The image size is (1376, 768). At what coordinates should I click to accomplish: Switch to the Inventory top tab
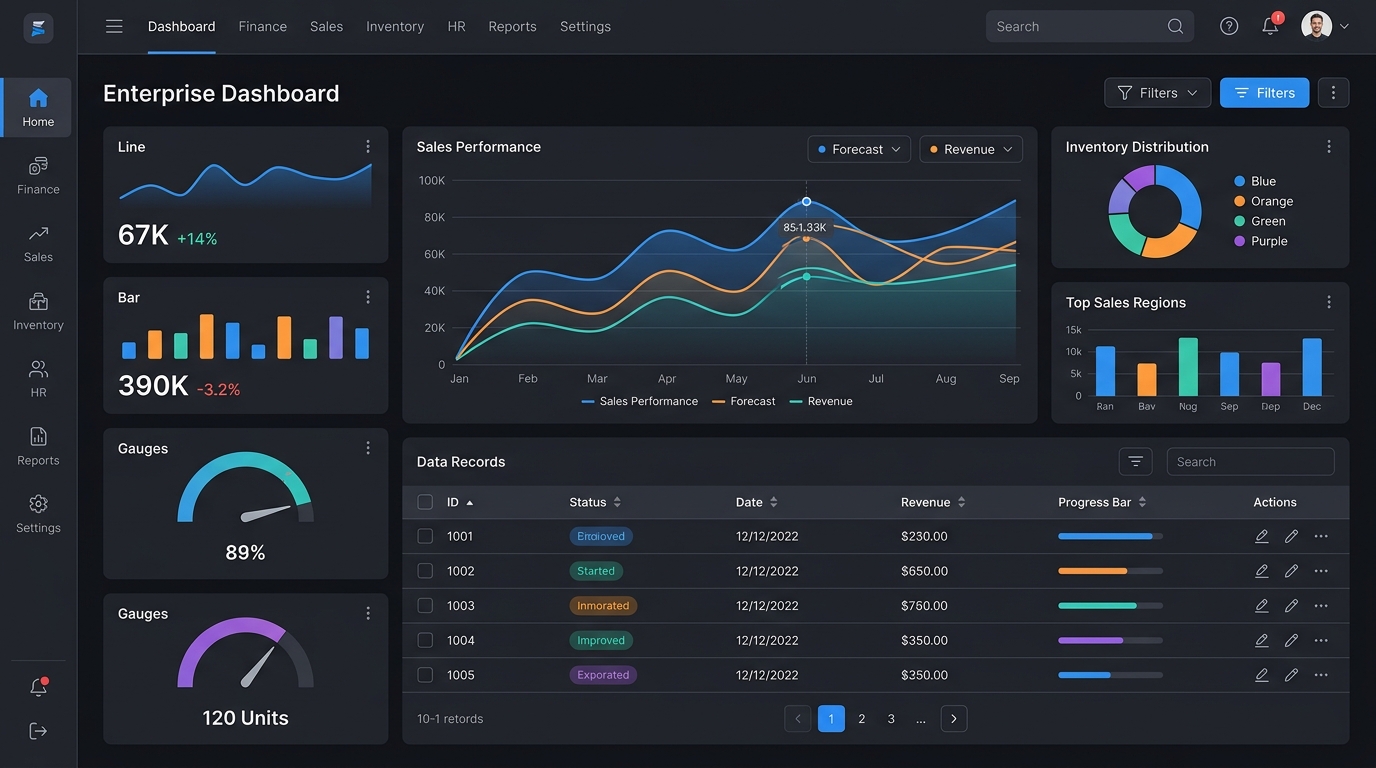[x=395, y=27]
